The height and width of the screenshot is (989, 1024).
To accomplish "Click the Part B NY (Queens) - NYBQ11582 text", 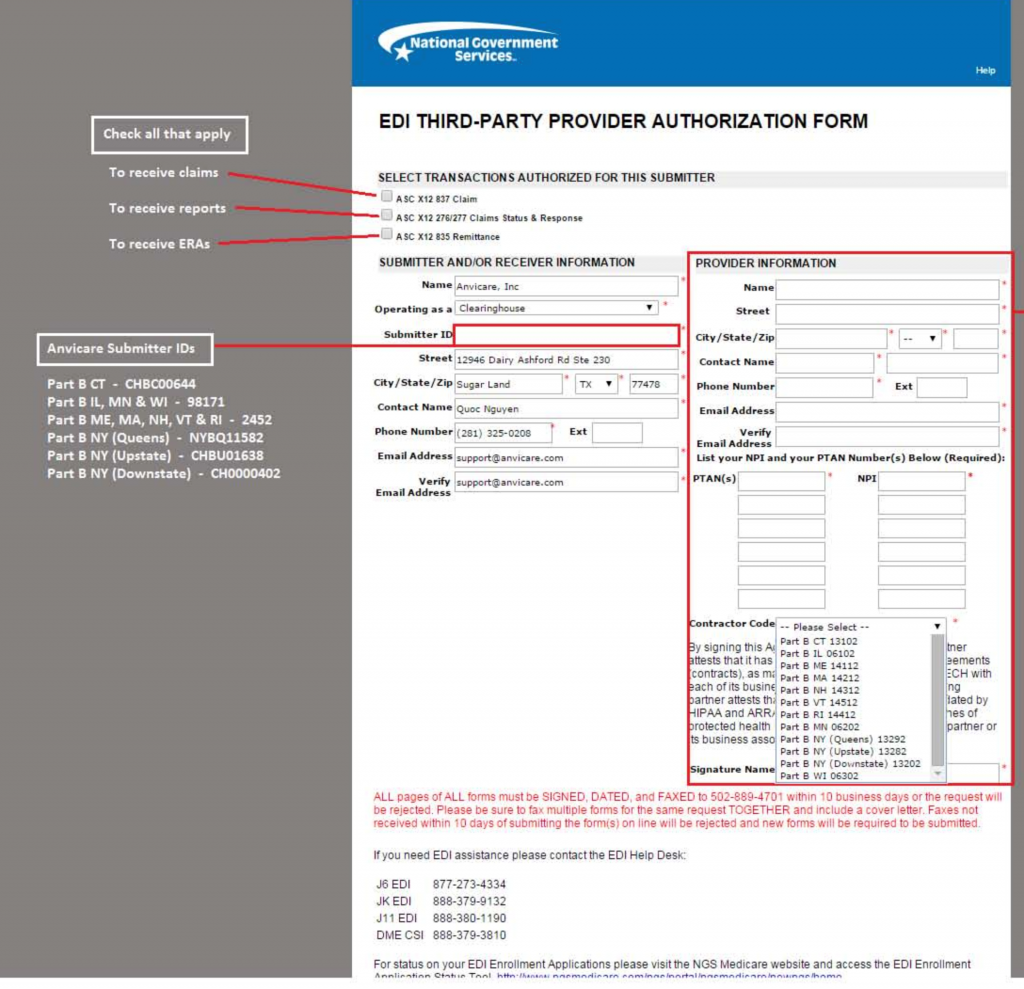I will click(x=155, y=438).
